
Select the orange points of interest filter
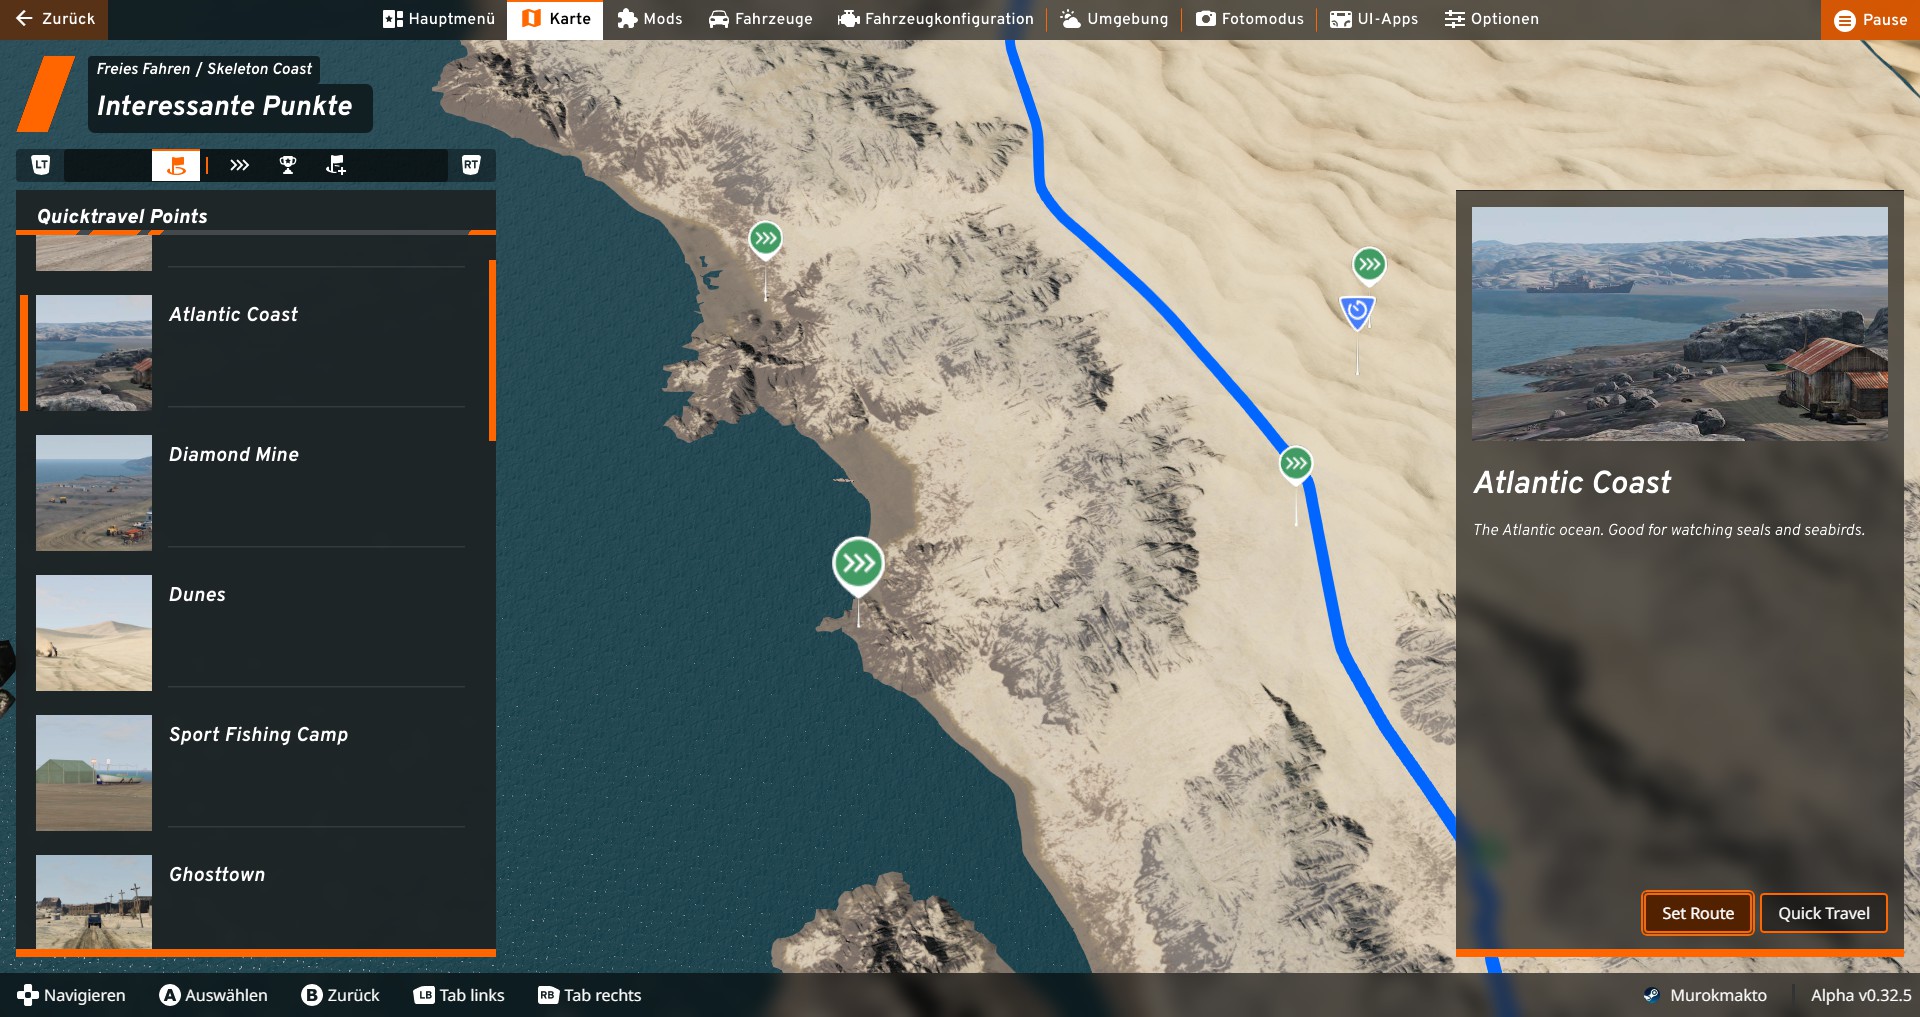176,165
